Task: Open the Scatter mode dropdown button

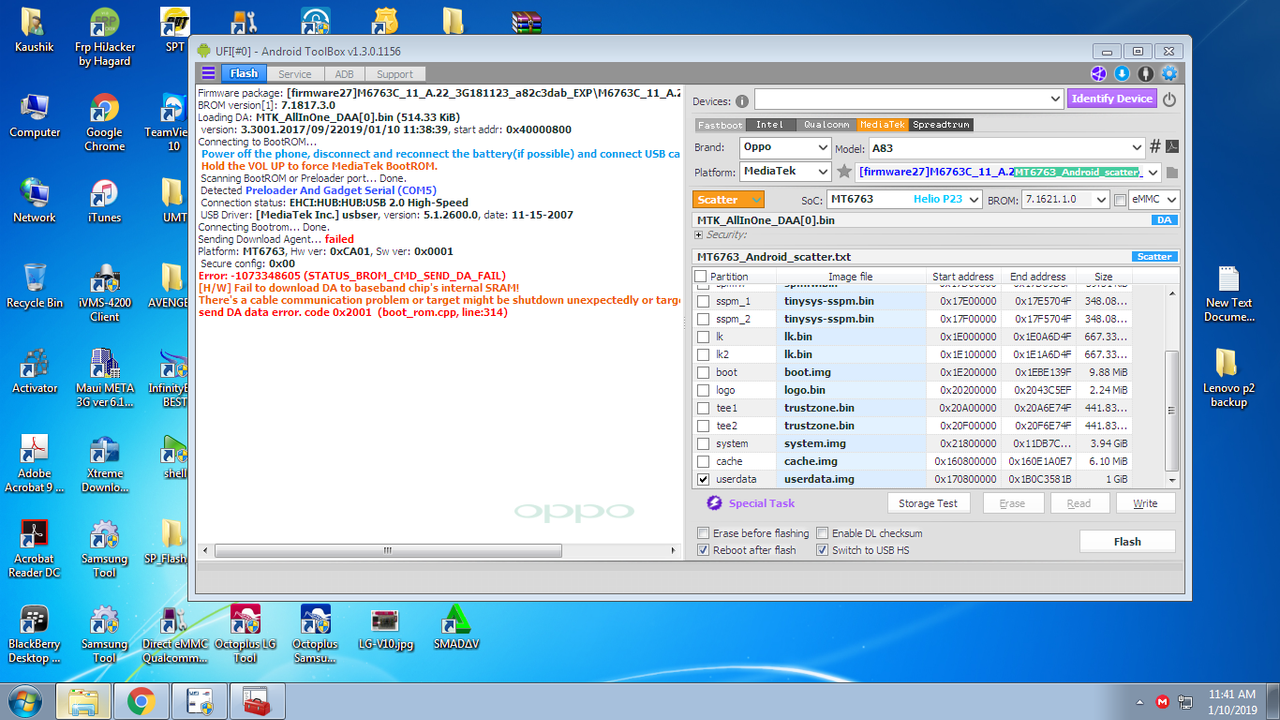Action: [728, 199]
